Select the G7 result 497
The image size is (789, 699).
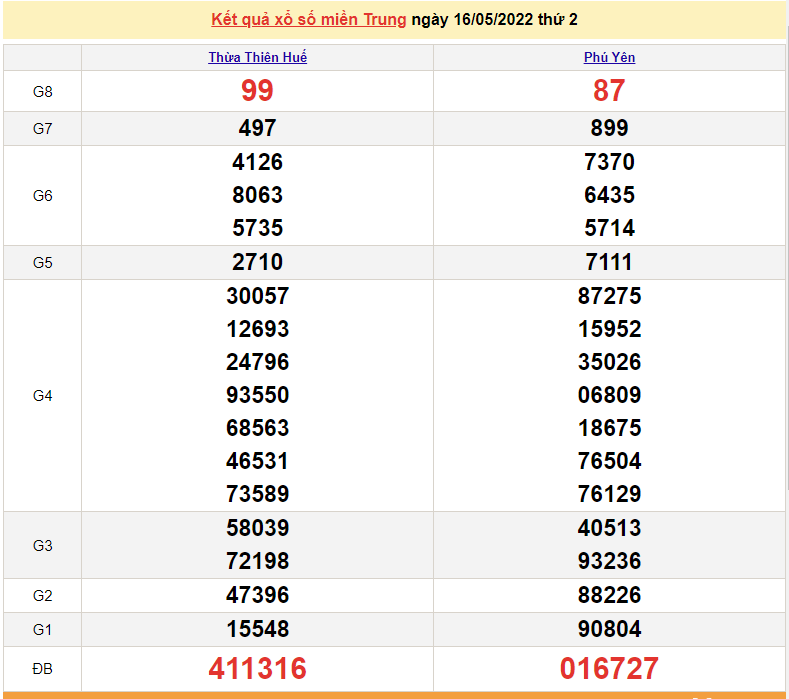point(257,128)
